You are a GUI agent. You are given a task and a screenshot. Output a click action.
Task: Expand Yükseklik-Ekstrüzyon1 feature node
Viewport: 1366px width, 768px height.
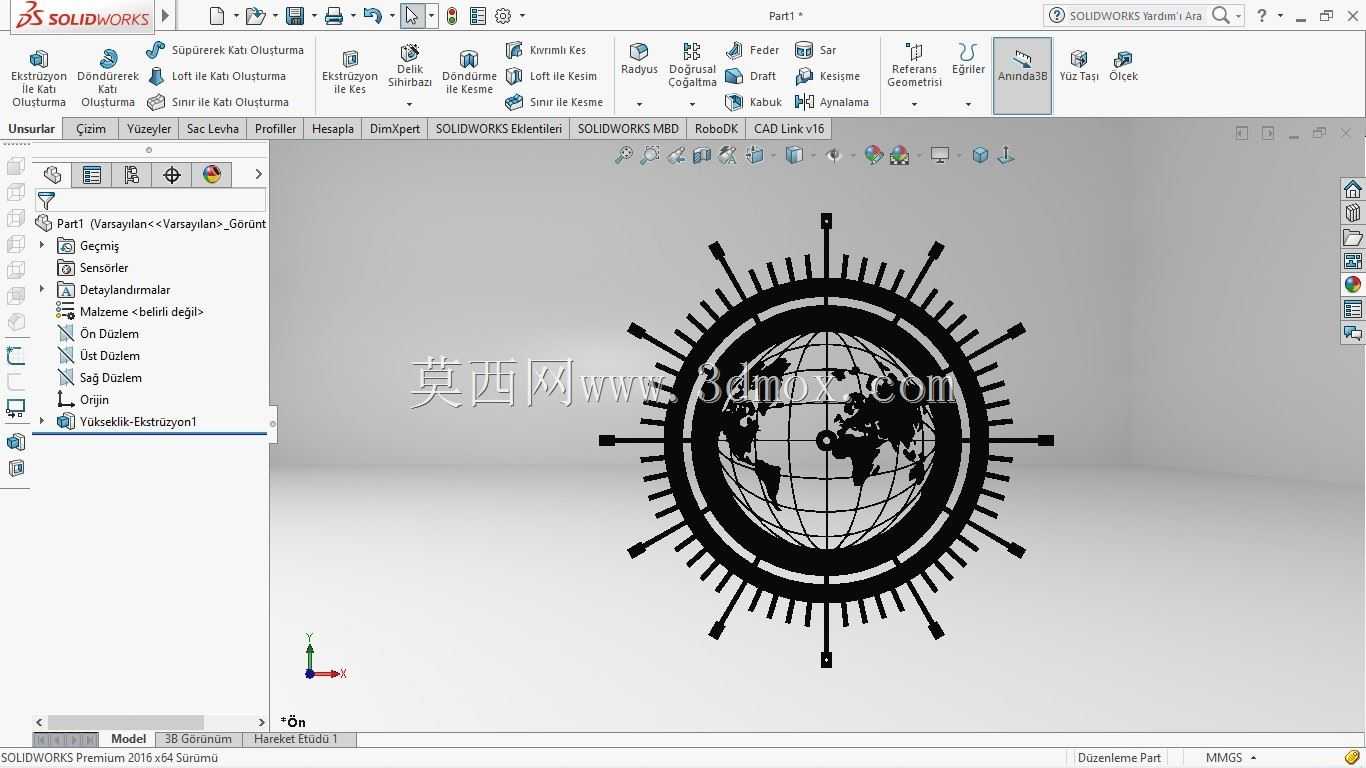coord(42,421)
